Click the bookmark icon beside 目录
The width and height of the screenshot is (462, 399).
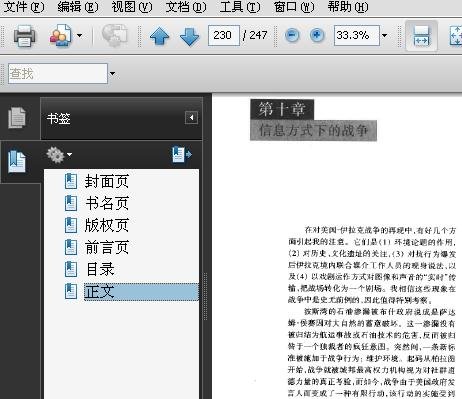71,269
